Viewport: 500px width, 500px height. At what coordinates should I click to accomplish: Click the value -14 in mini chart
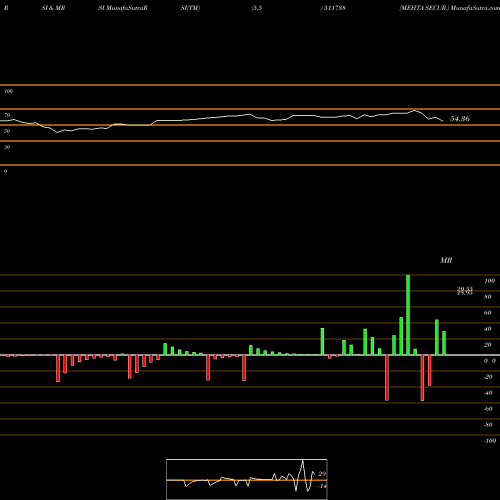coord(322,486)
